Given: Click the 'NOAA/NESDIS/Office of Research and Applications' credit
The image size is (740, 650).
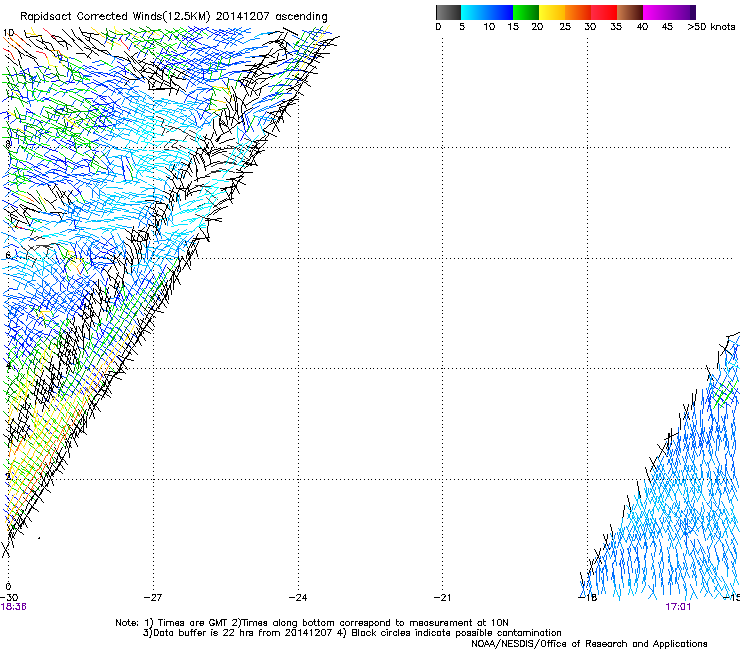Looking at the screenshot, I should click(x=589, y=644).
